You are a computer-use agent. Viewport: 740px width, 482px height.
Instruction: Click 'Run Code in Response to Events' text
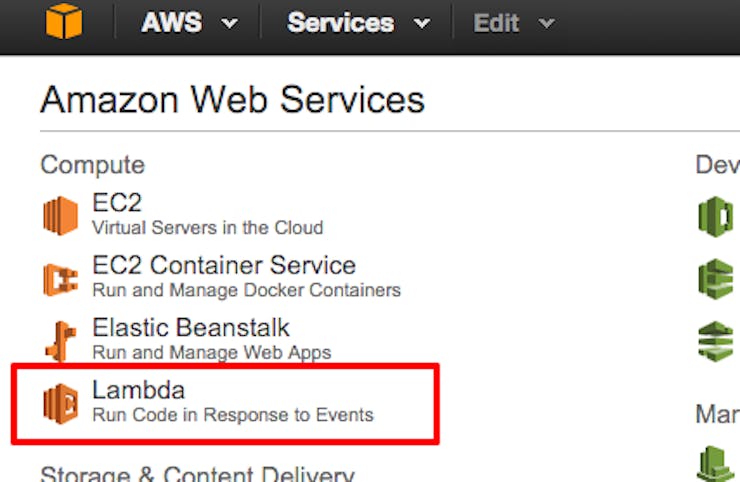[x=233, y=415]
